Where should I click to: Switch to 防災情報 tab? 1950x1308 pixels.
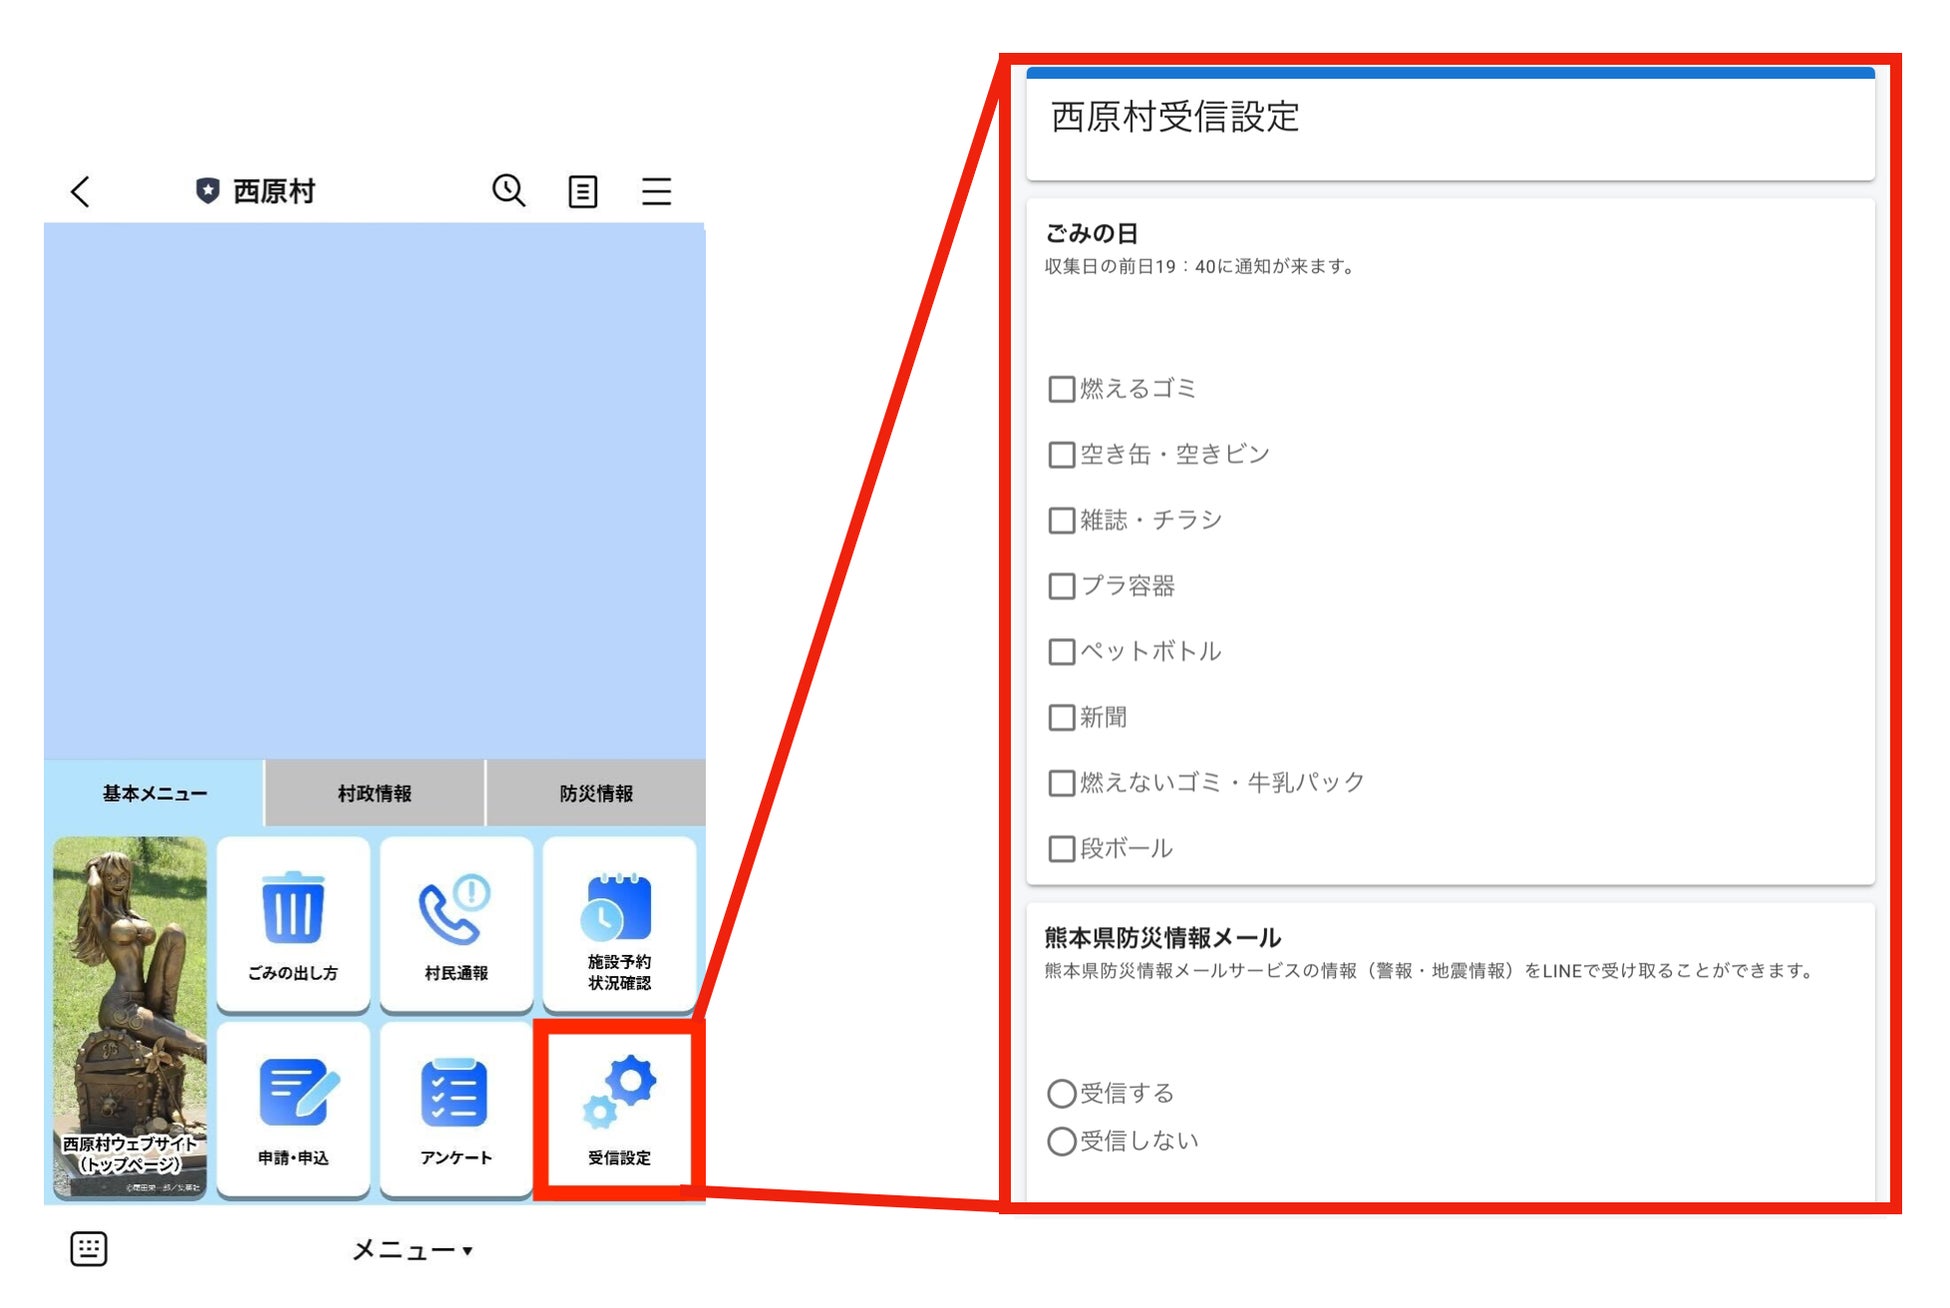coord(596,793)
